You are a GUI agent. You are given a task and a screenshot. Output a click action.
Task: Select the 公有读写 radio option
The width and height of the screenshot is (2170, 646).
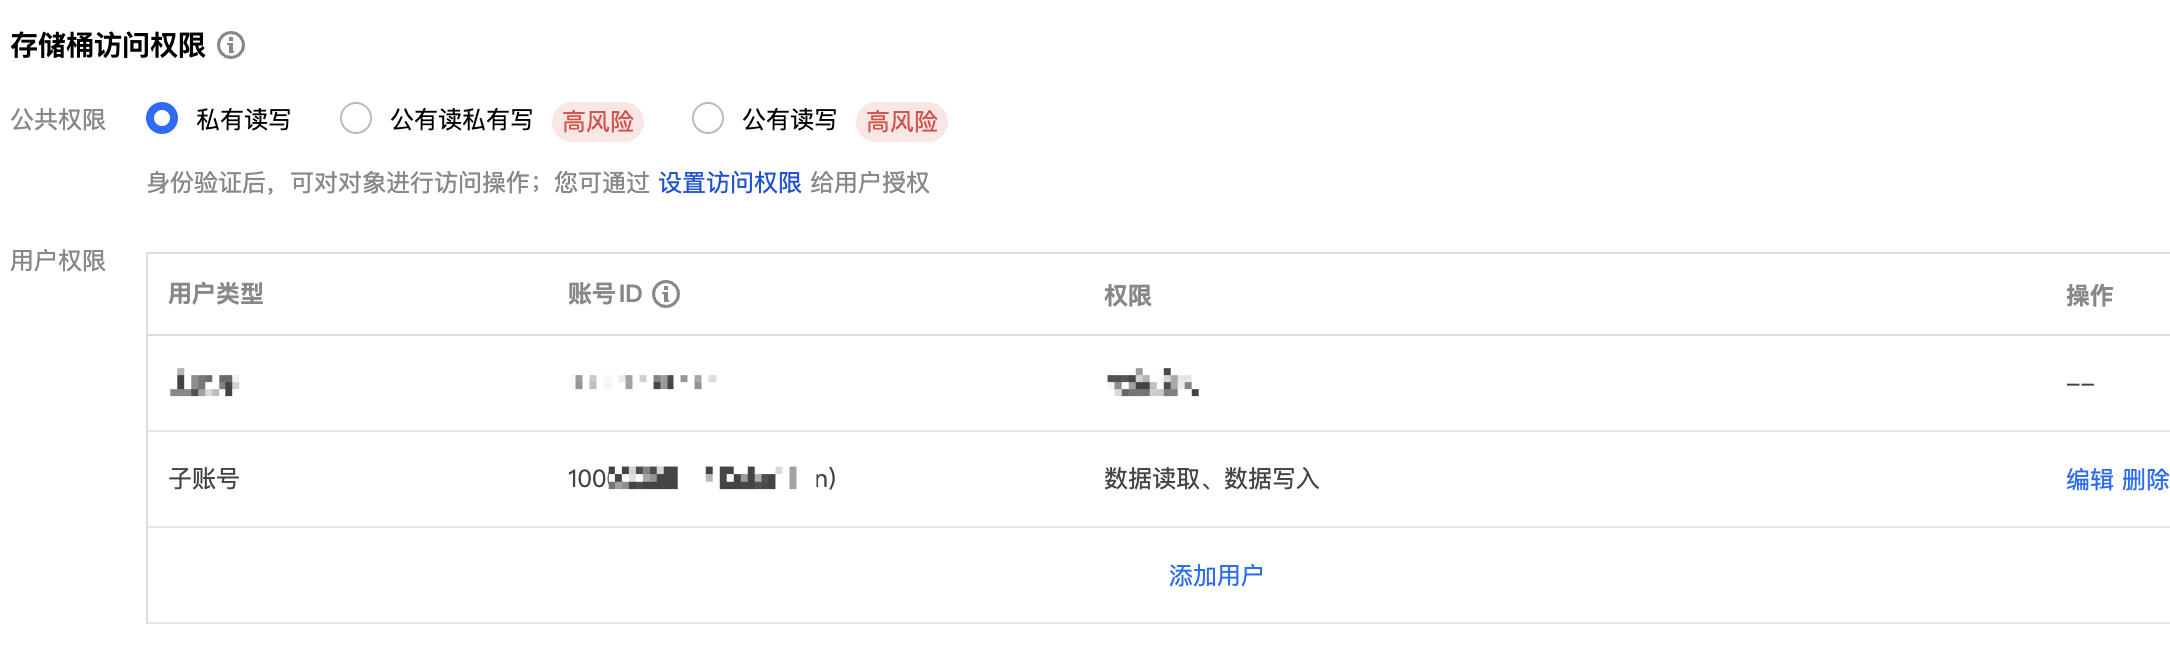[708, 118]
